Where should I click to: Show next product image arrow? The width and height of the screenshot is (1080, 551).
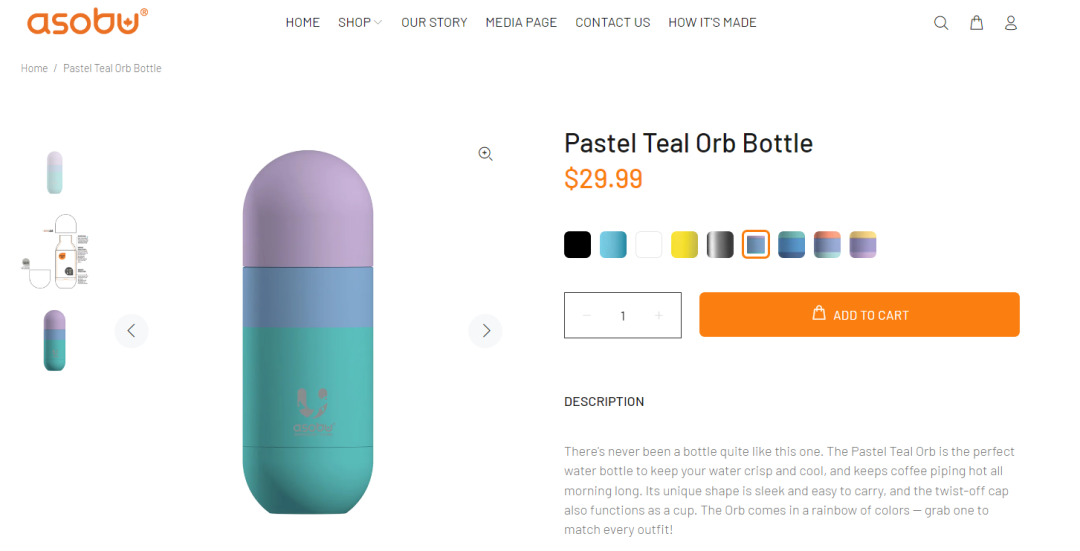(x=485, y=331)
